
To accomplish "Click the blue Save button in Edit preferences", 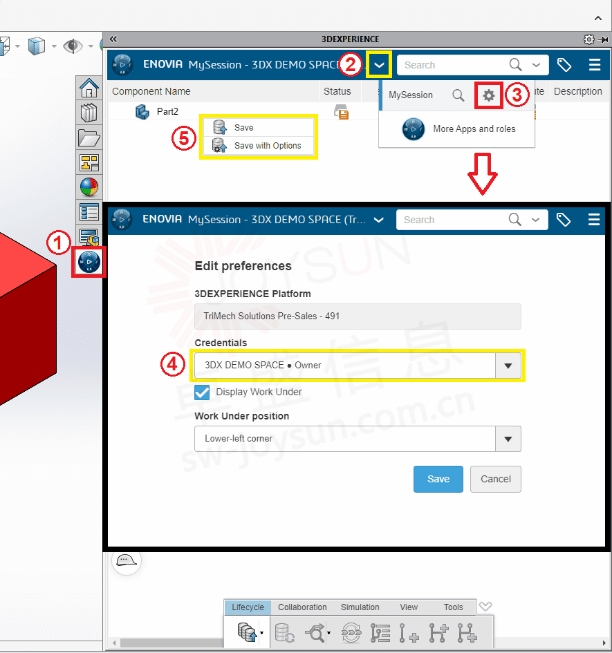I will [x=438, y=479].
